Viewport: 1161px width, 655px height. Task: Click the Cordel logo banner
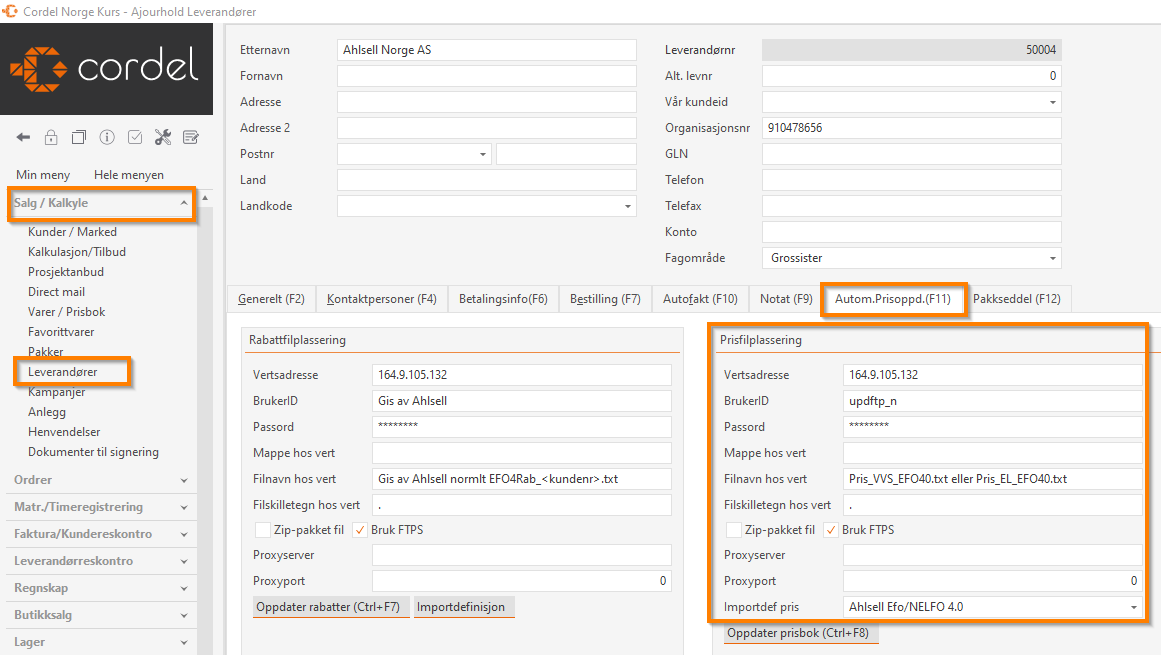(107, 69)
